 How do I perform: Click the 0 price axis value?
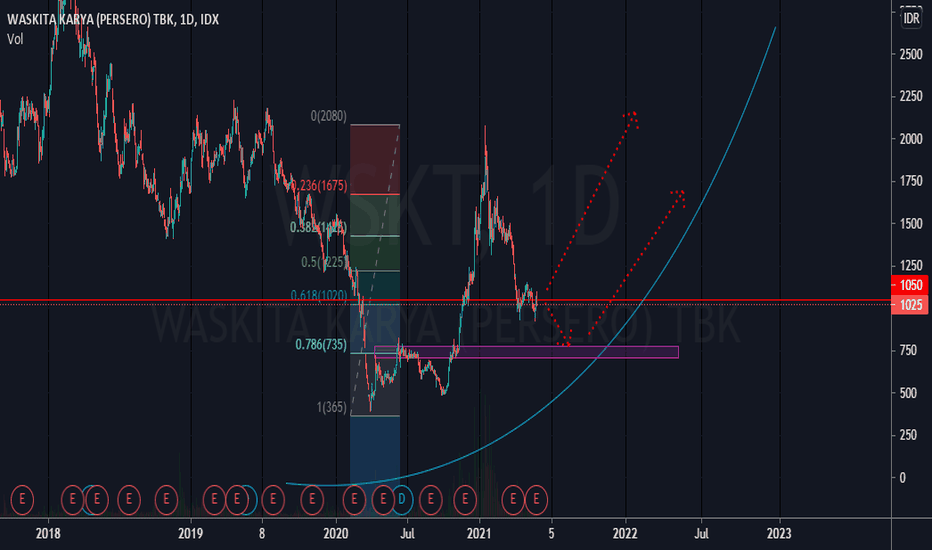click(903, 477)
